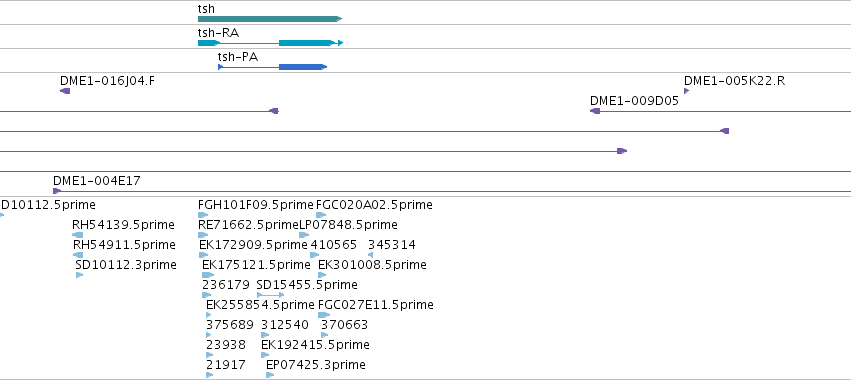Click the RH54139.5prime EST arrow

[x=78, y=235]
